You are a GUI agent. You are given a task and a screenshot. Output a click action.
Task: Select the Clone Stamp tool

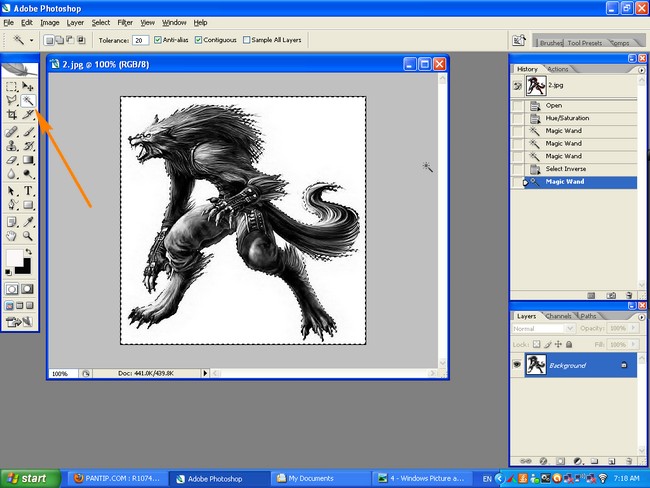[x=11, y=146]
